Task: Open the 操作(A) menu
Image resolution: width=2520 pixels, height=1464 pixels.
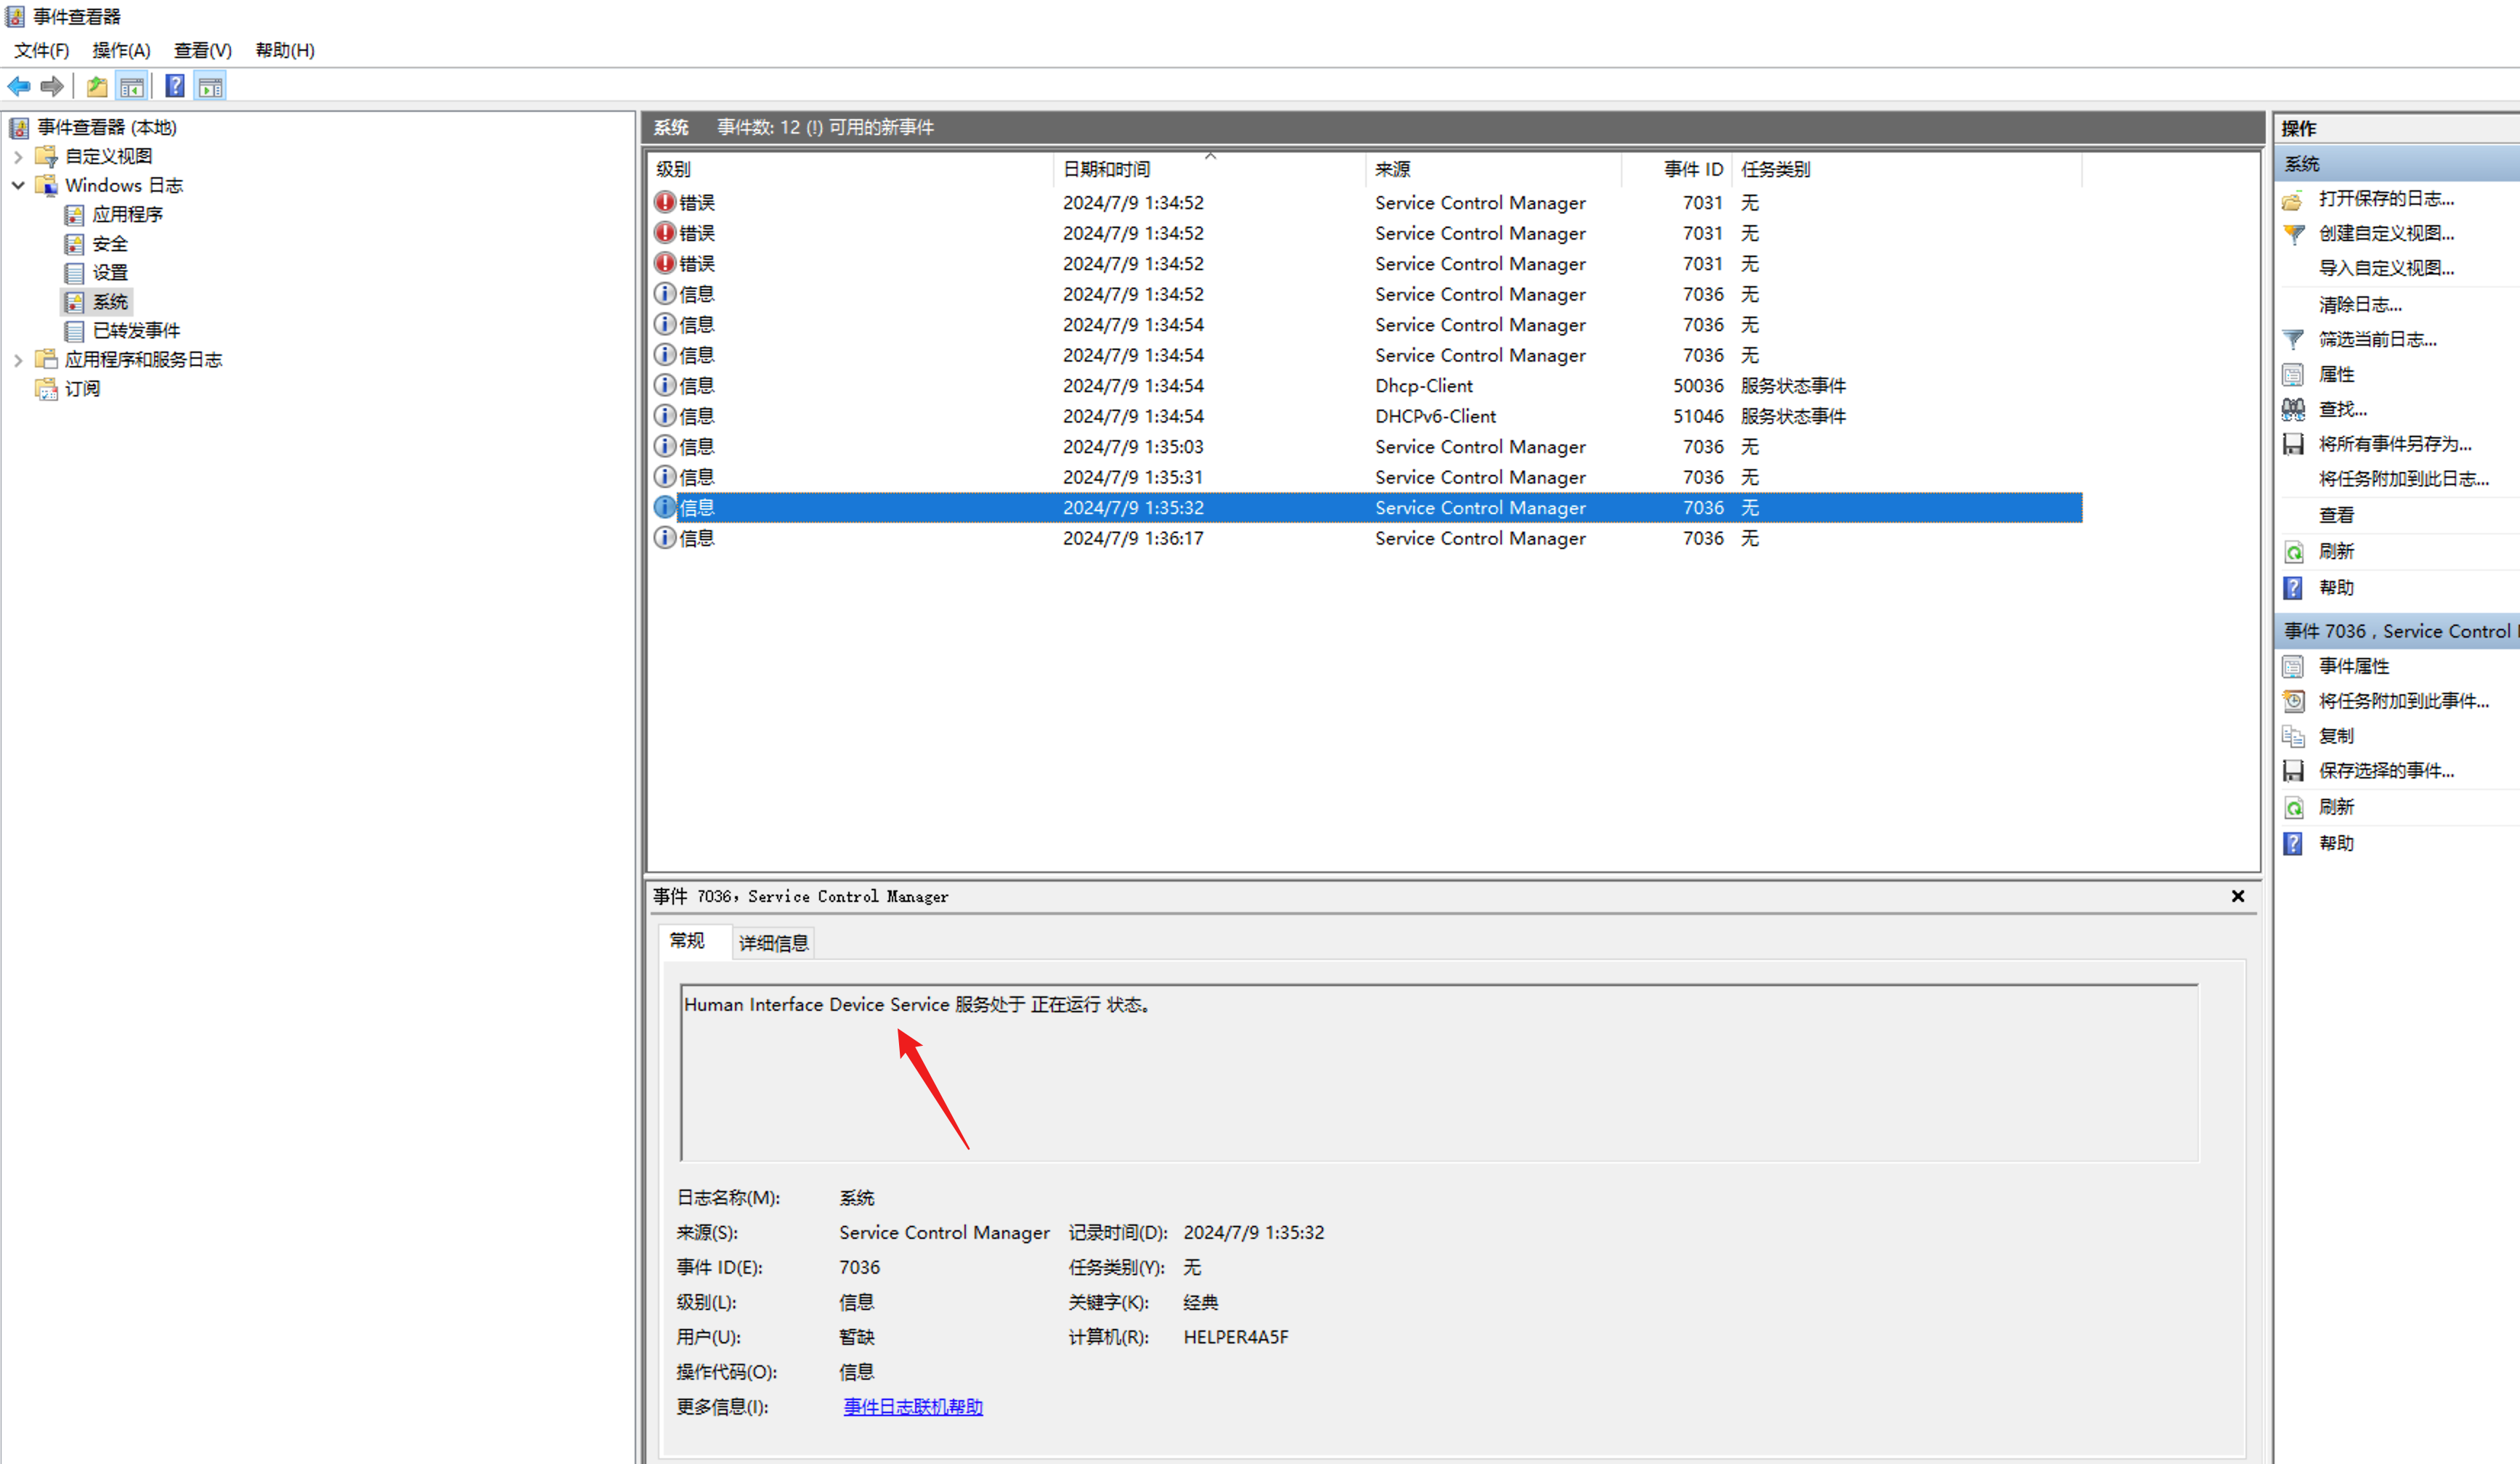Action: click(x=121, y=50)
